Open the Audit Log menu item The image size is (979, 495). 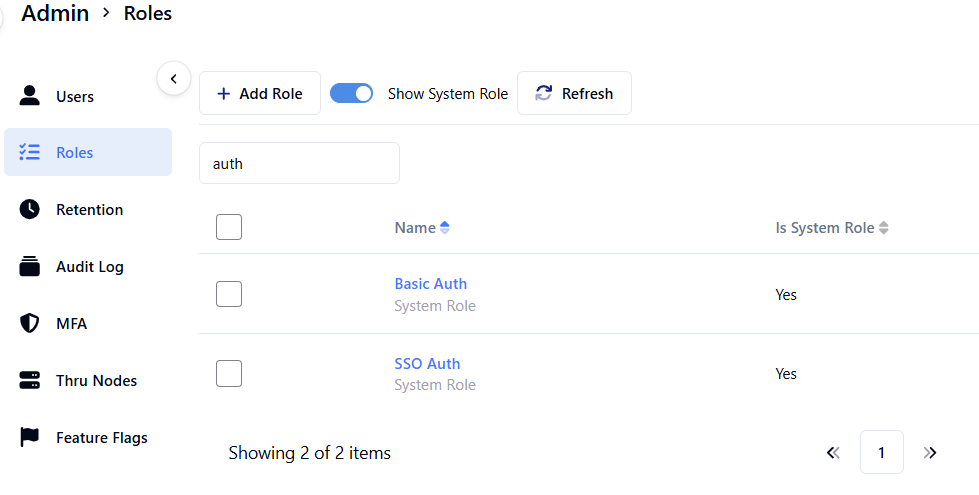[x=89, y=267]
